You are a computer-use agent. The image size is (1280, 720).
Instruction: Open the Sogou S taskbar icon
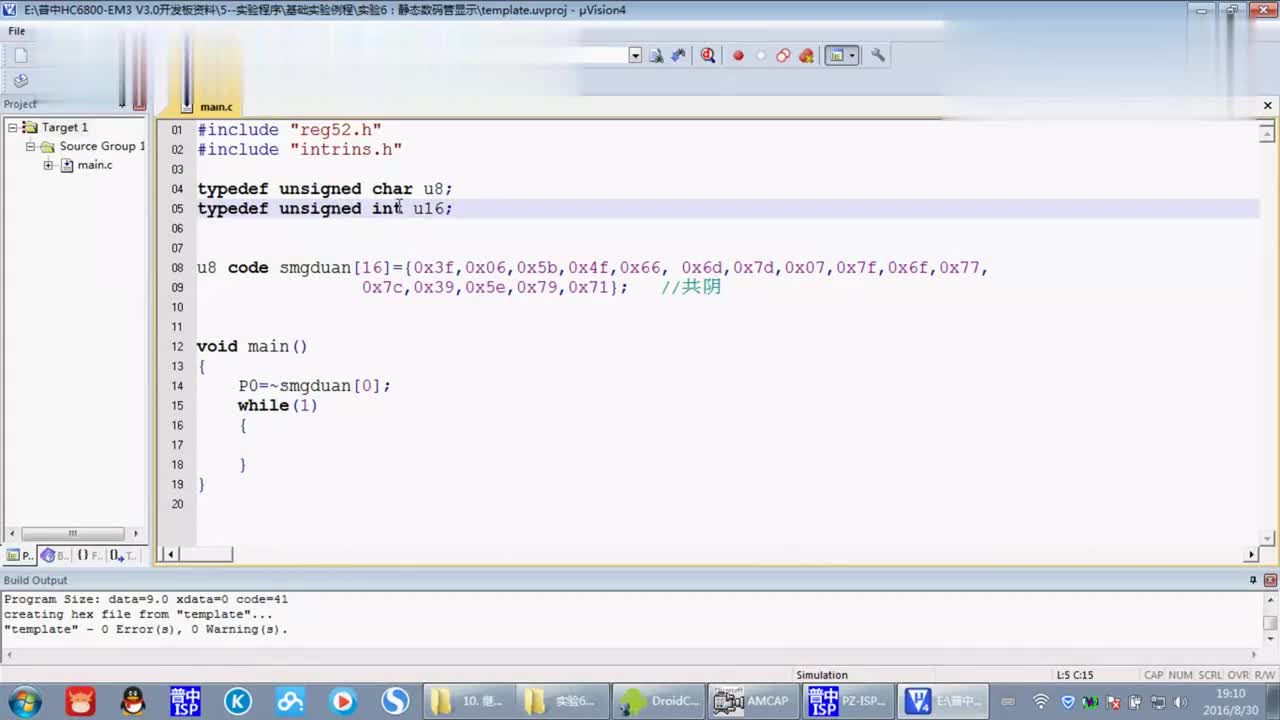[395, 701]
